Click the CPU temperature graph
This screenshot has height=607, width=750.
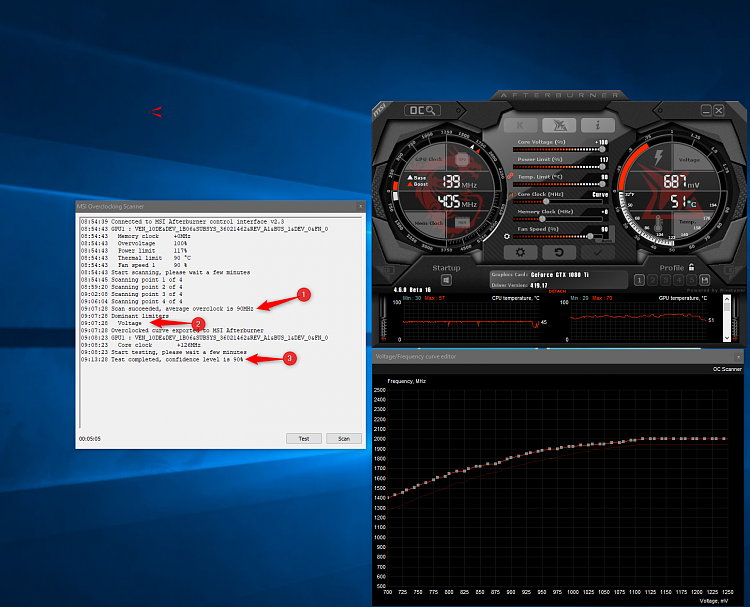(472, 320)
